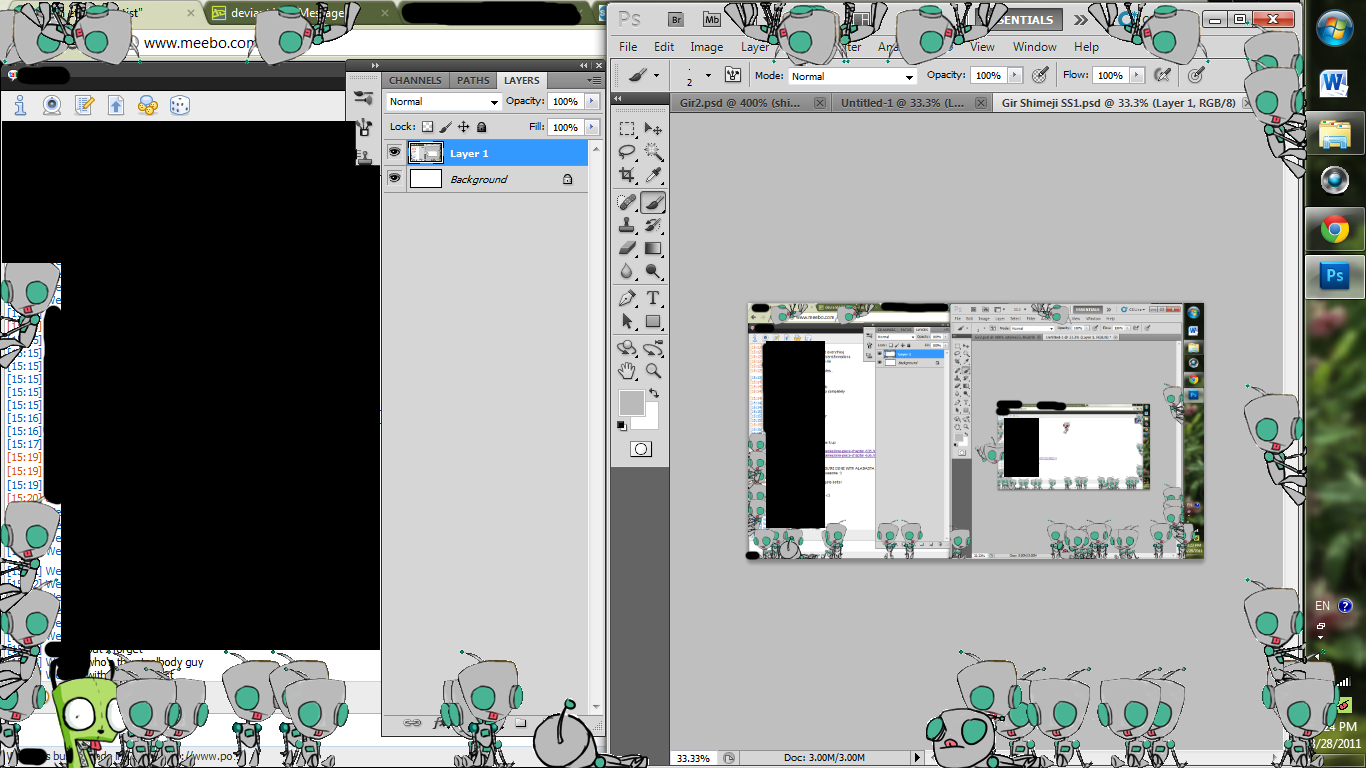Click the Meebo dice game icon
This screenshot has height=768, width=1366.
pos(180,105)
